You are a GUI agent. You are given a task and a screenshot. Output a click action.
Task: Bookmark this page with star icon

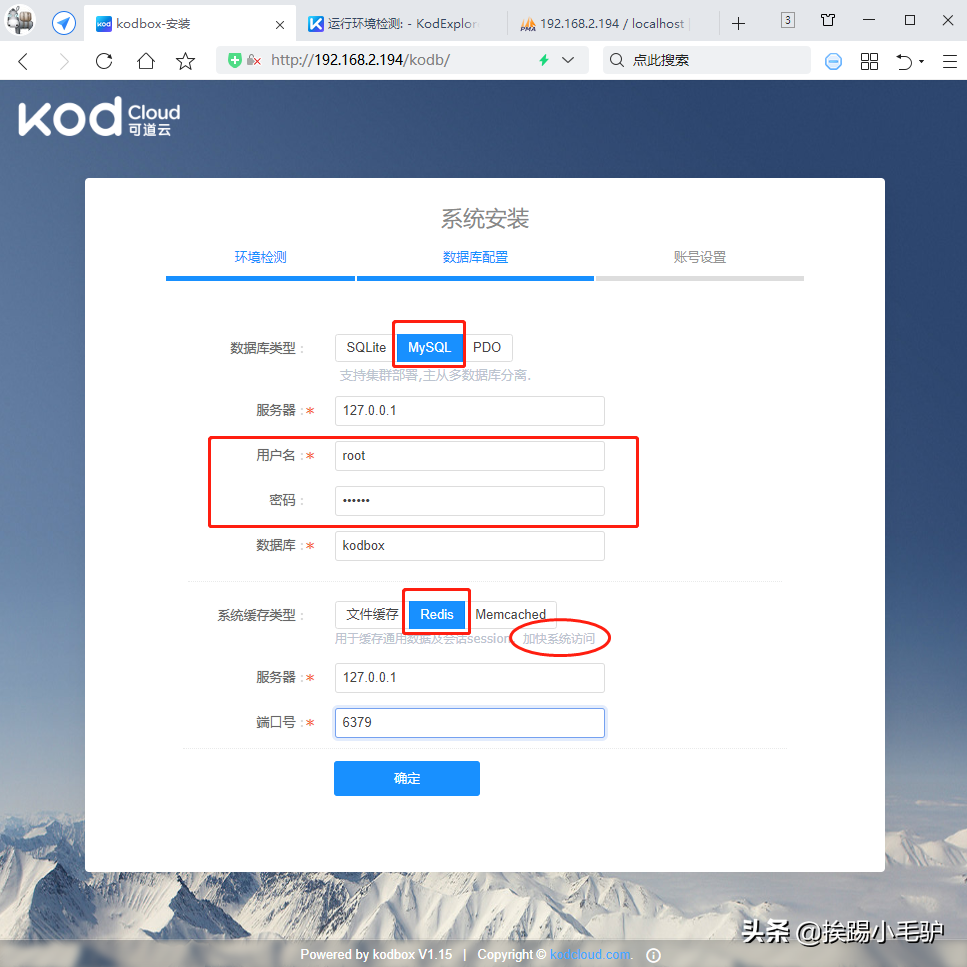click(185, 61)
